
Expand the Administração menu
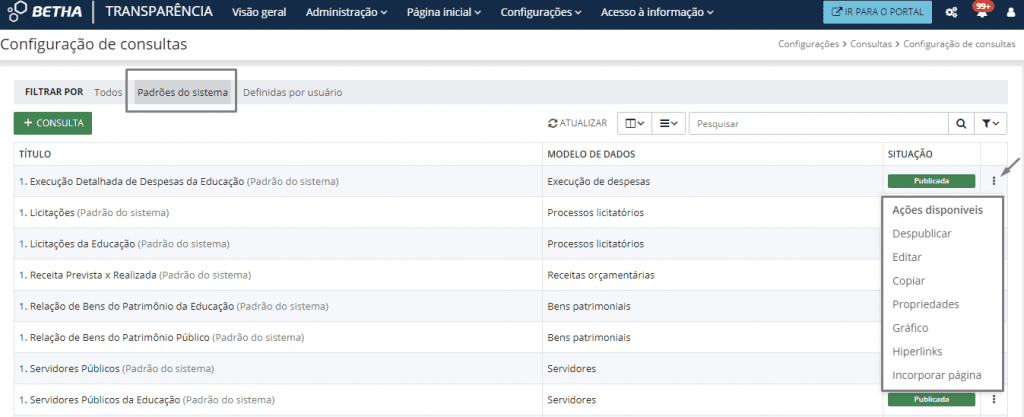coord(347,13)
